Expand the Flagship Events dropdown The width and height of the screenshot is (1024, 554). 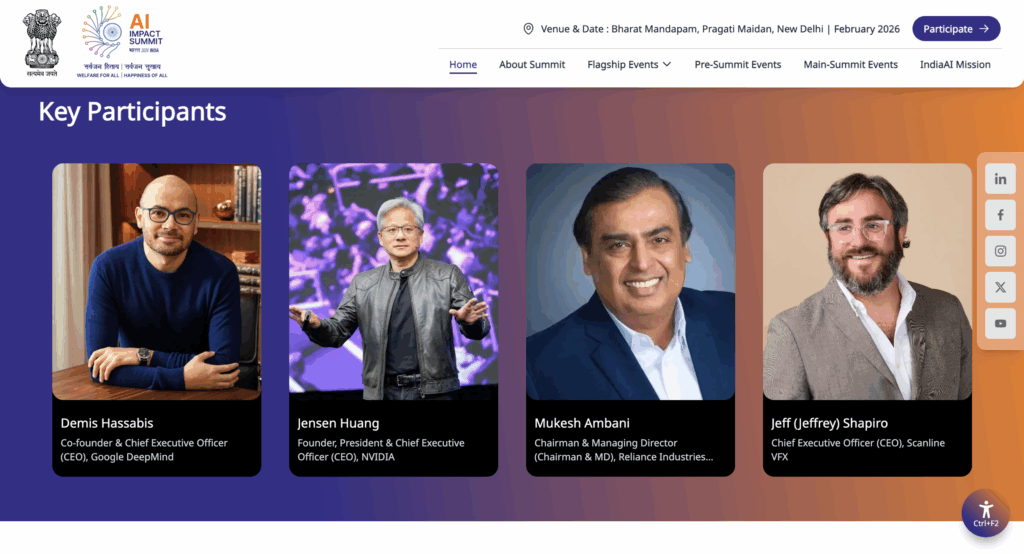click(629, 65)
